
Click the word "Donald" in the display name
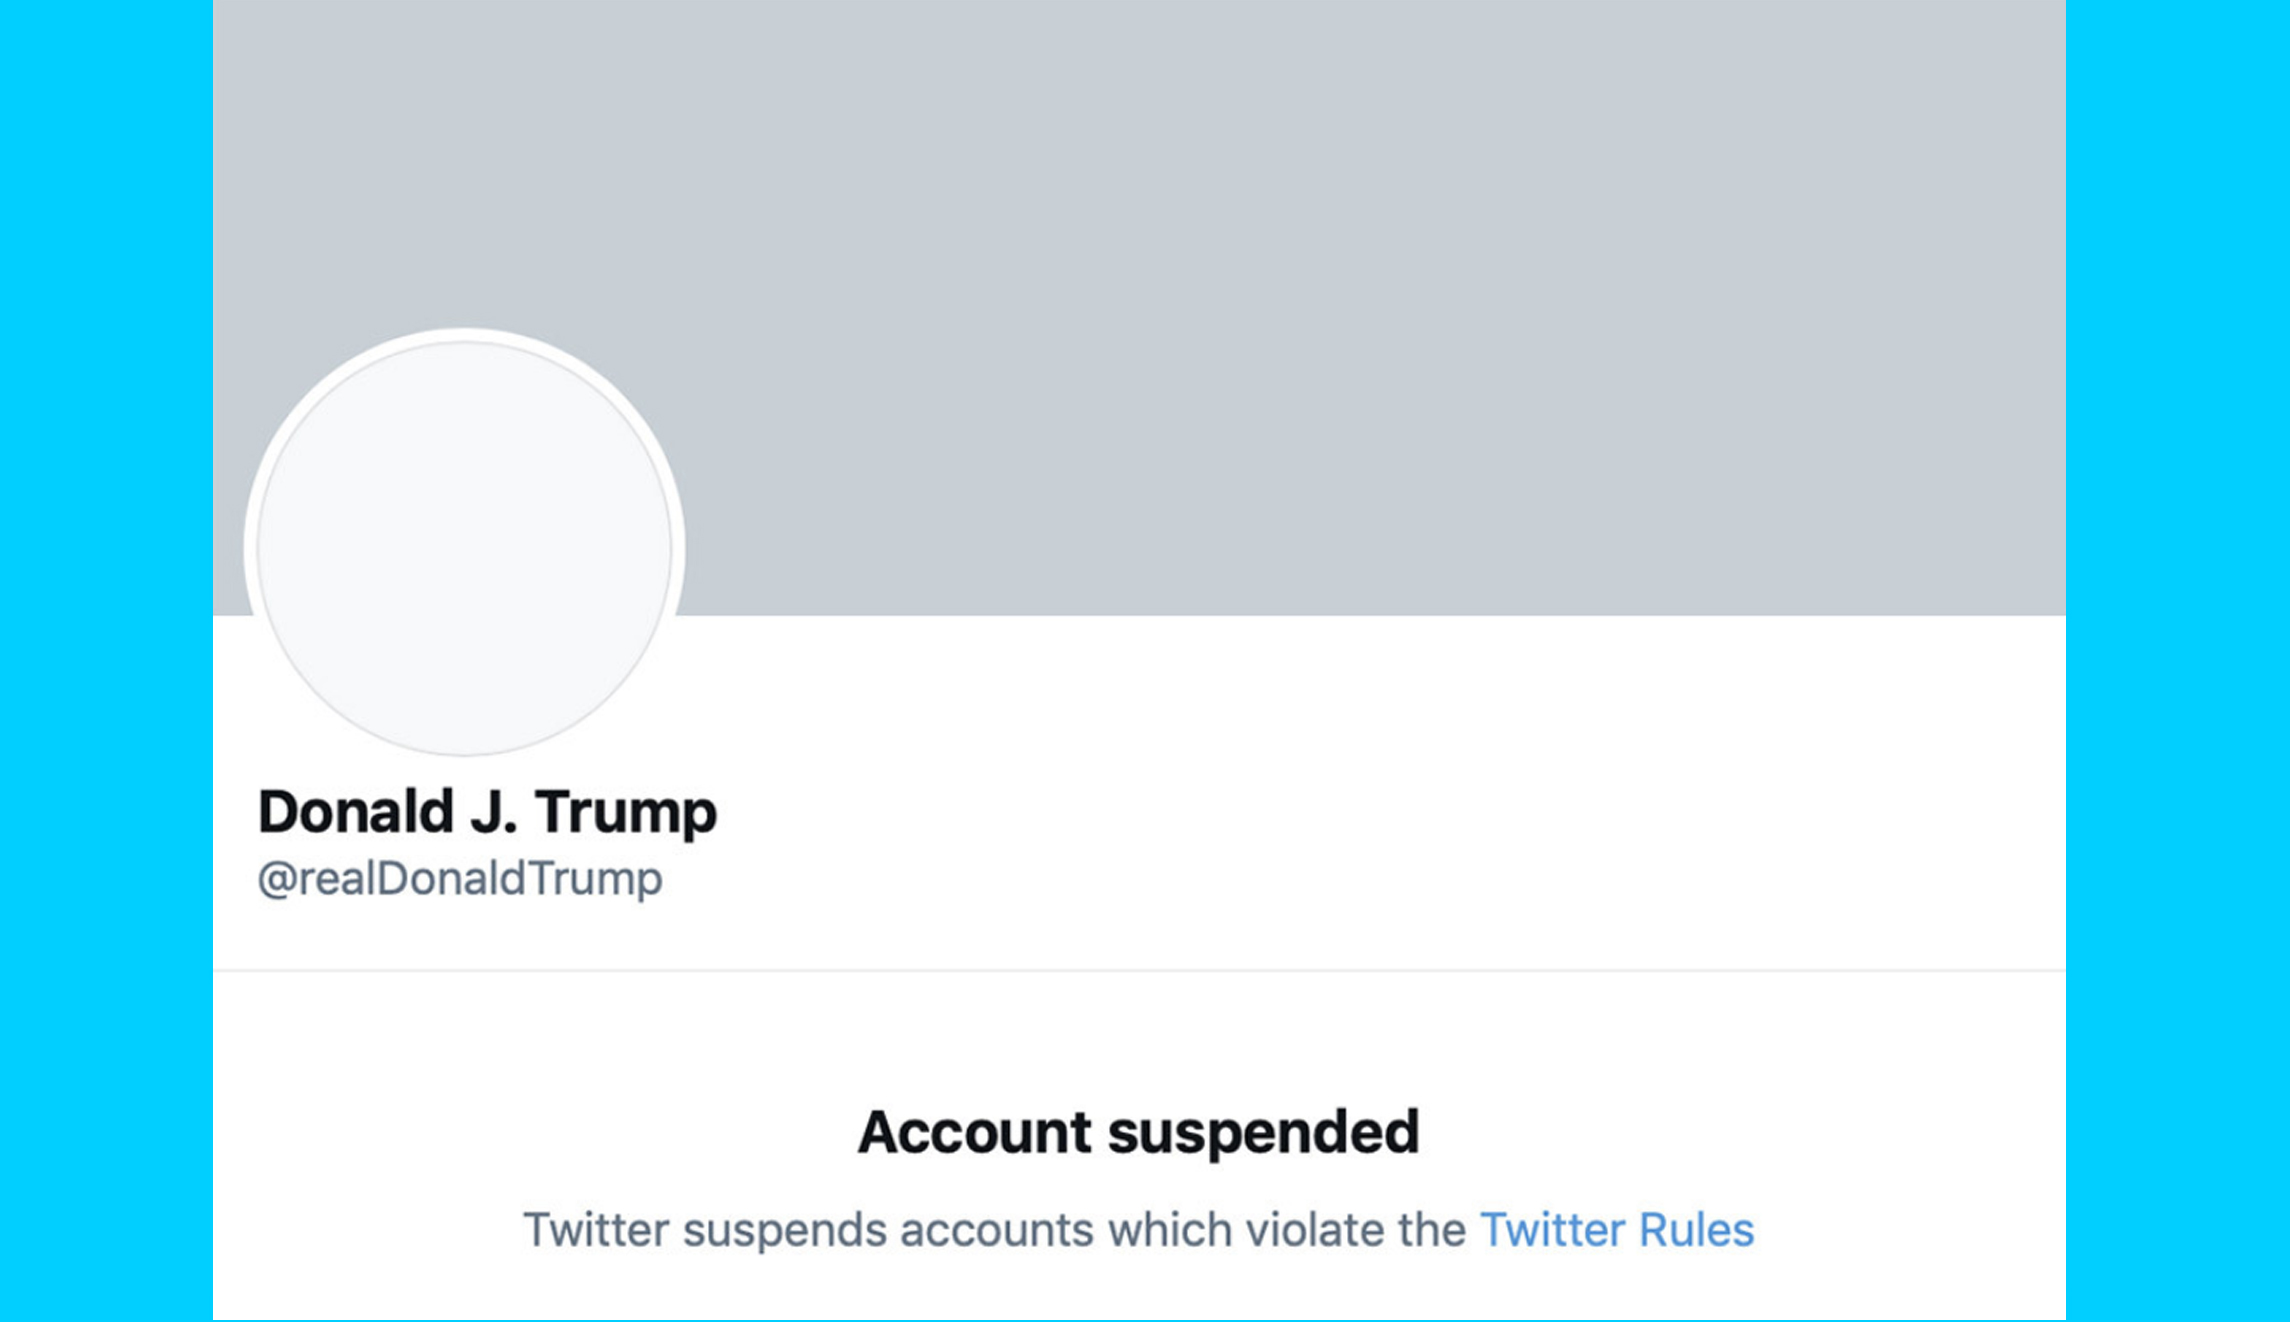click(356, 811)
